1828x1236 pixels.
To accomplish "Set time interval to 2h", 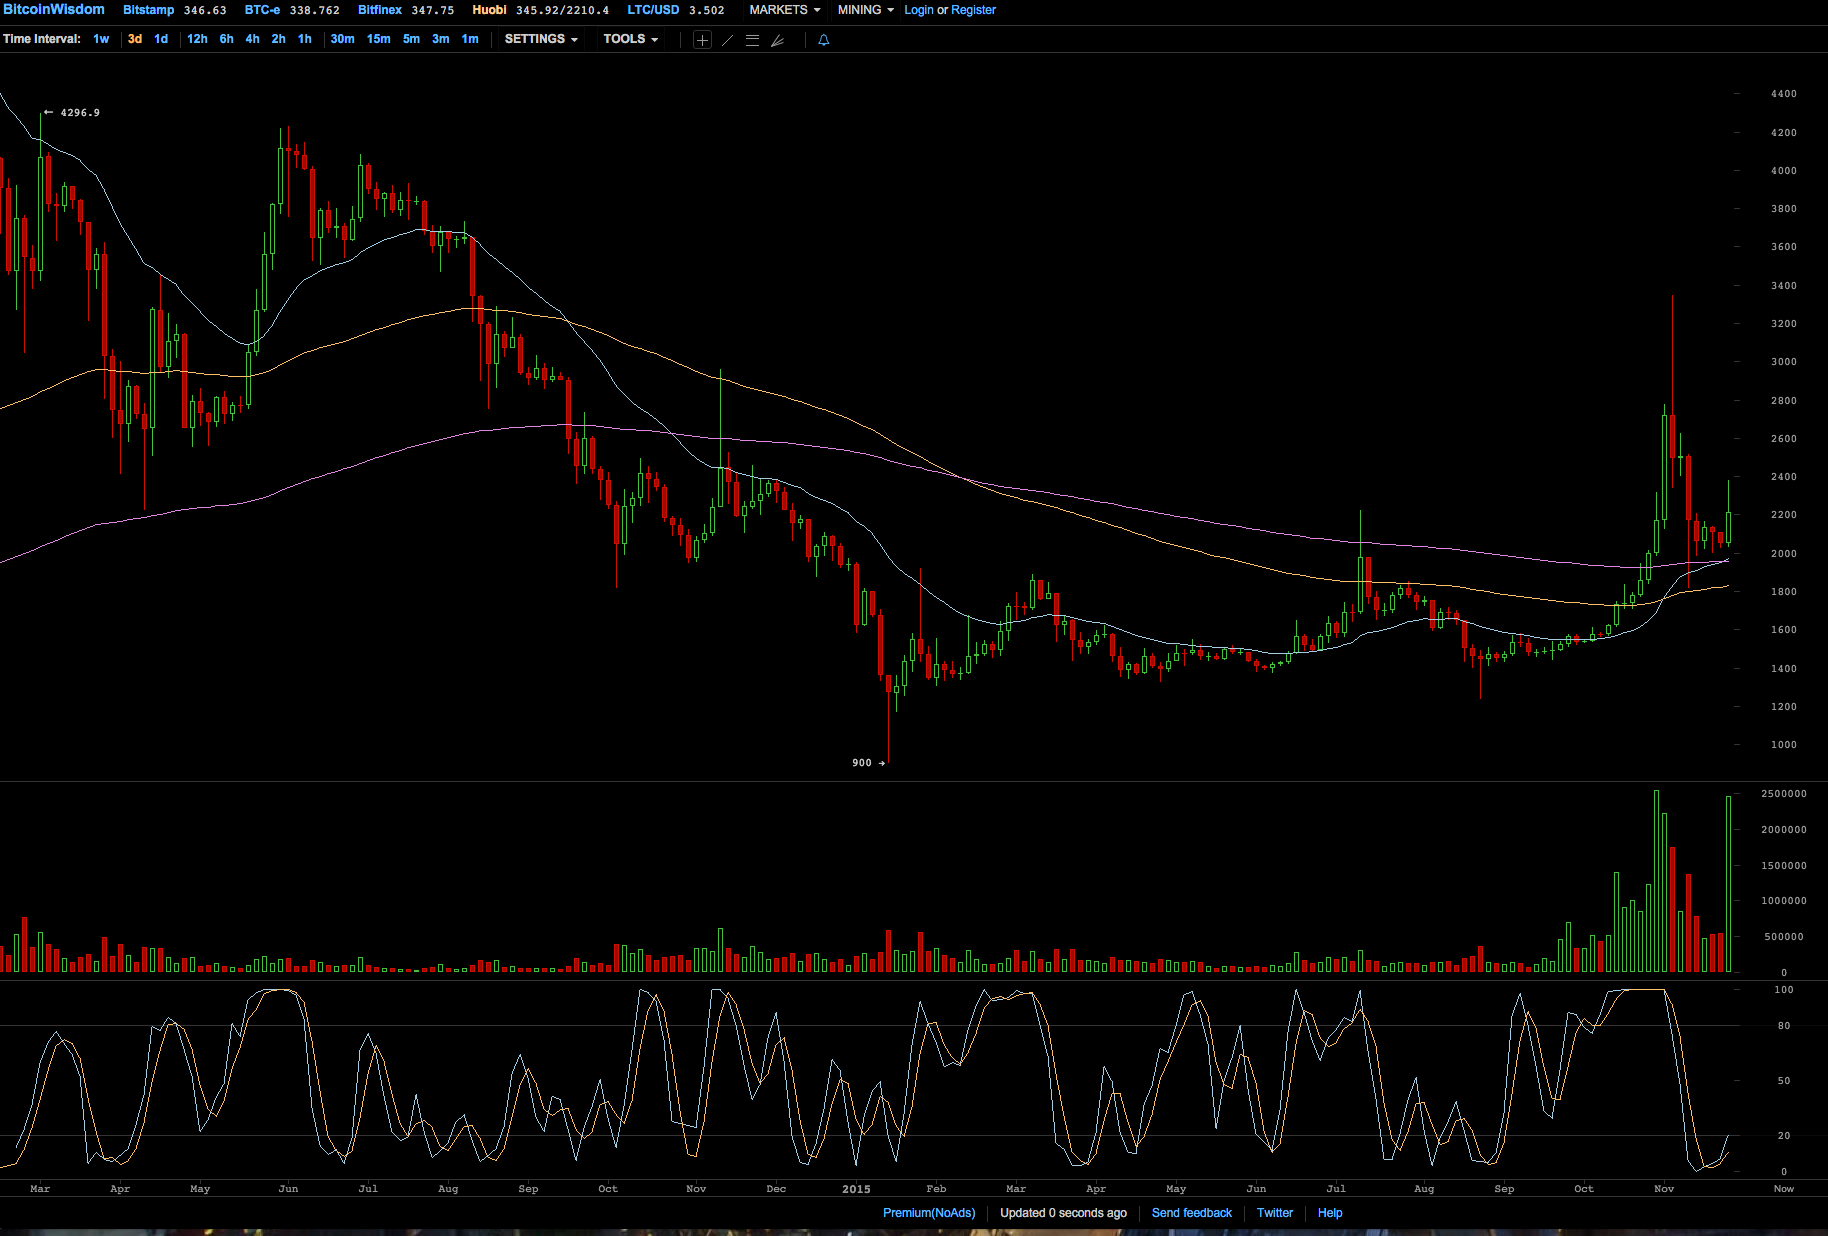I will click(278, 39).
